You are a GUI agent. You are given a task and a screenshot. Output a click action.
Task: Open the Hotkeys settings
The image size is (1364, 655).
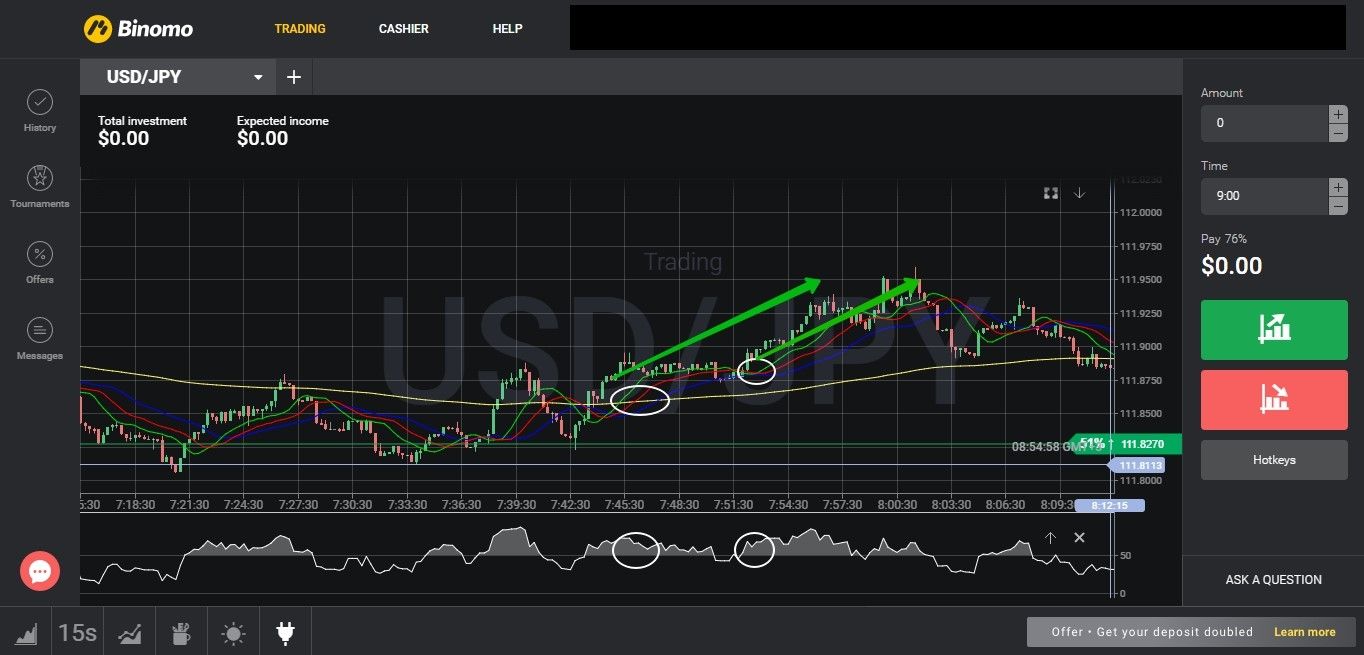pyautogui.click(x=1274, y=460)
